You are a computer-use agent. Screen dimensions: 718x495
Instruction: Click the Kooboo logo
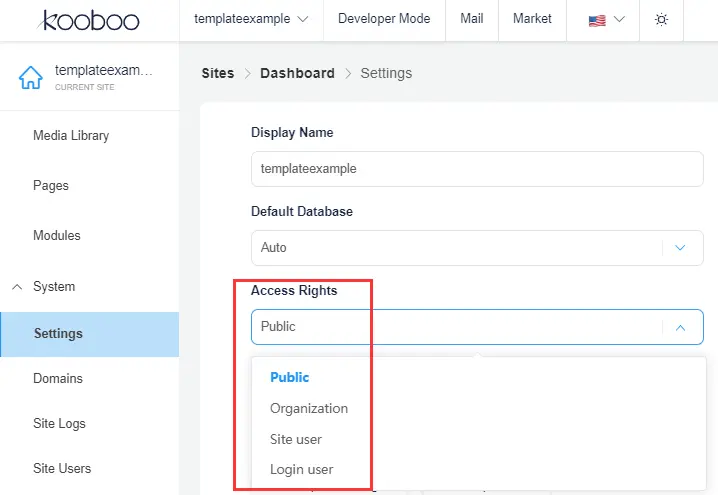tap(90, 20)
